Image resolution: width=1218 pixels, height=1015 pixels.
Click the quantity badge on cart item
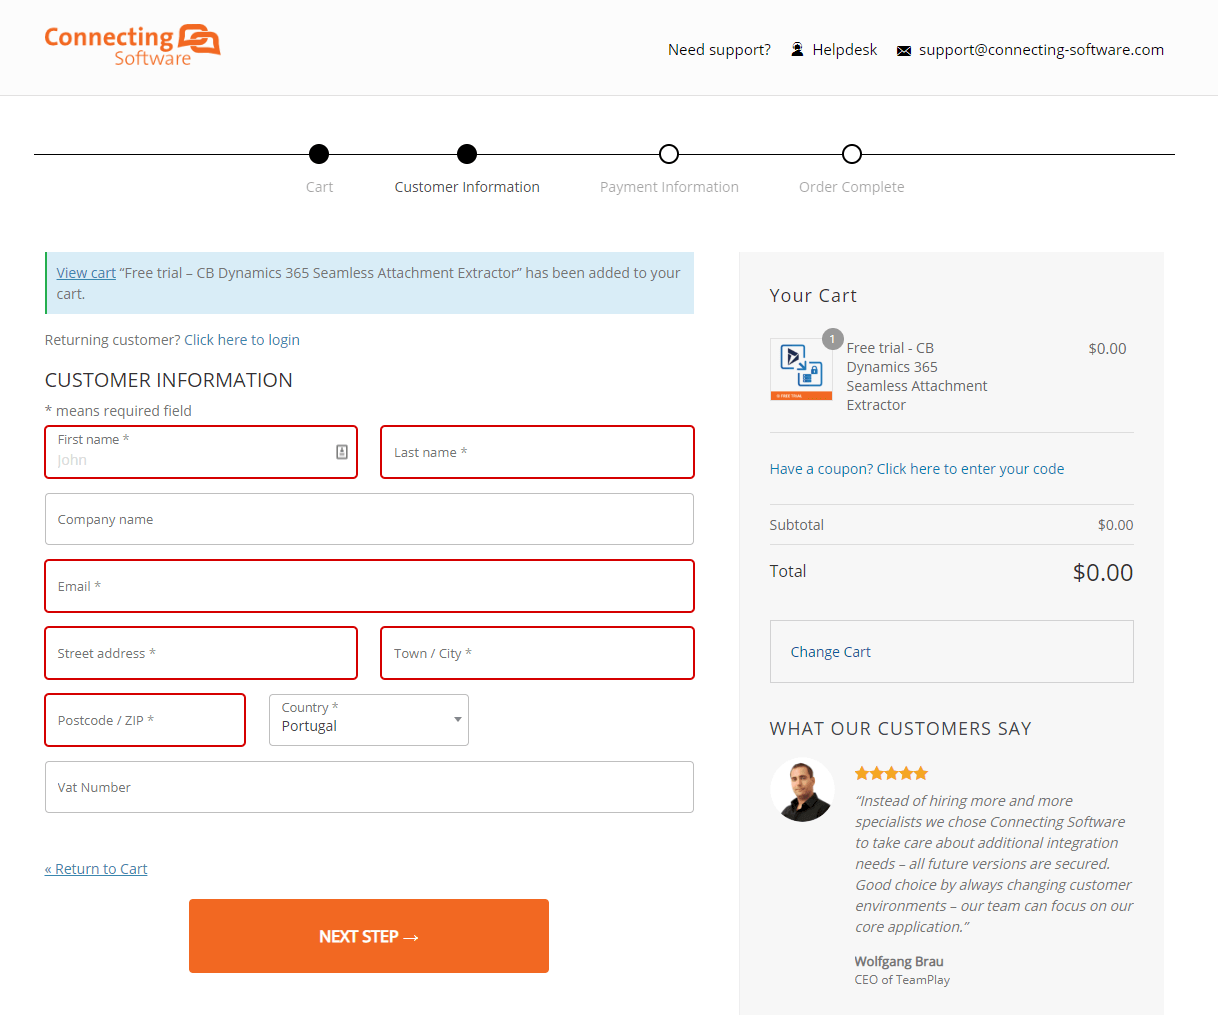832,339
